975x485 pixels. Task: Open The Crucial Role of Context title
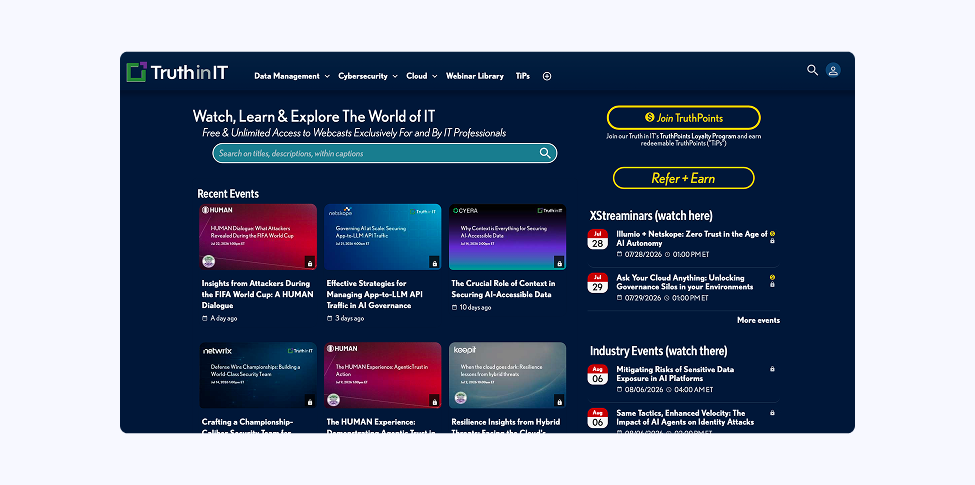point(503,289)
